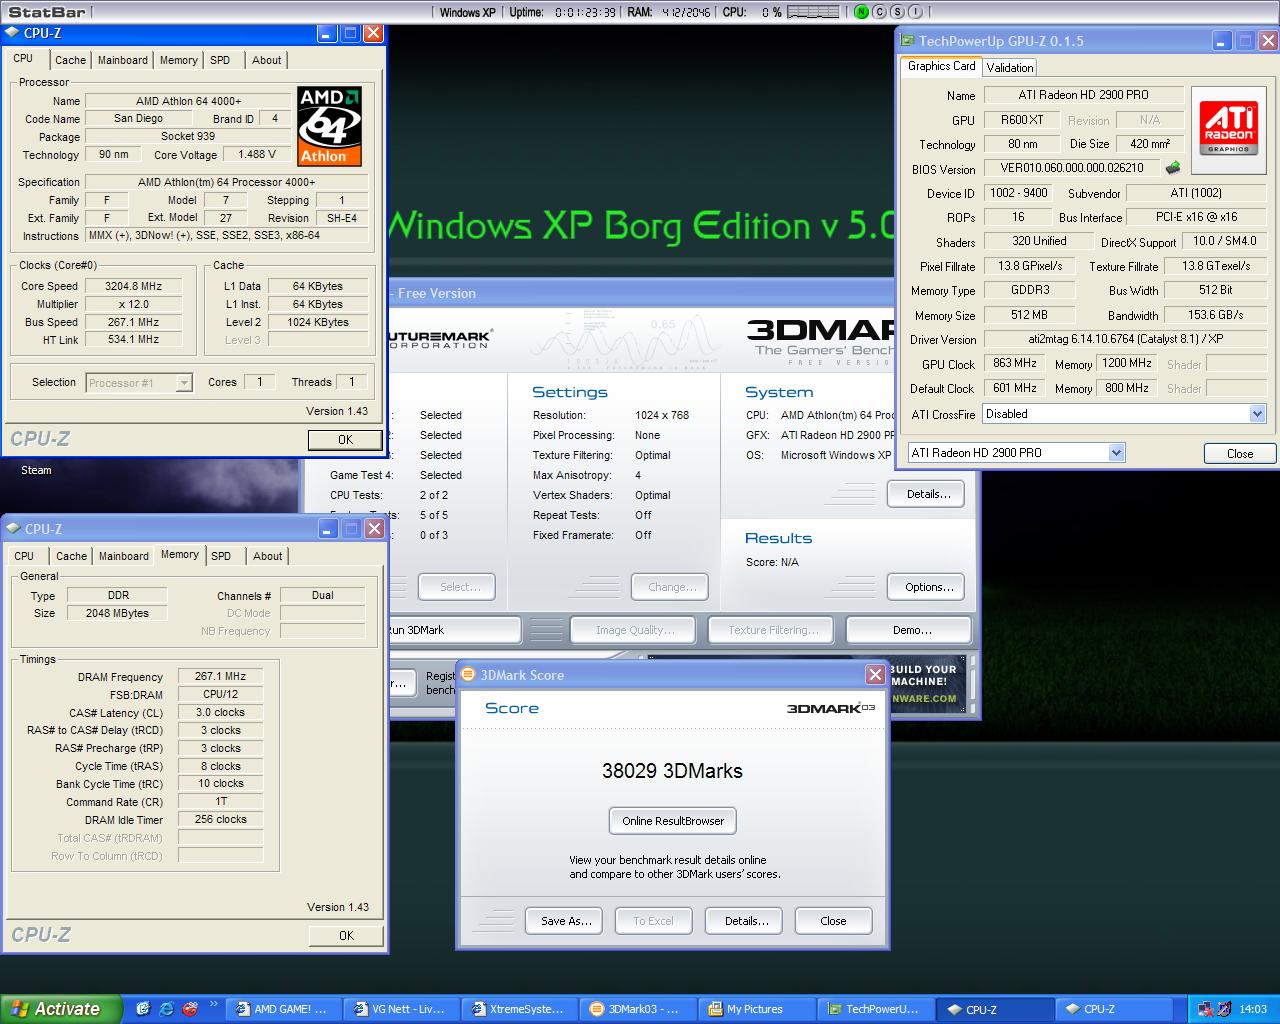This screenshot has width=1280, height=1024.
Task: Click the Driver Version field in GPU-Z
Action: (1125, 339)
